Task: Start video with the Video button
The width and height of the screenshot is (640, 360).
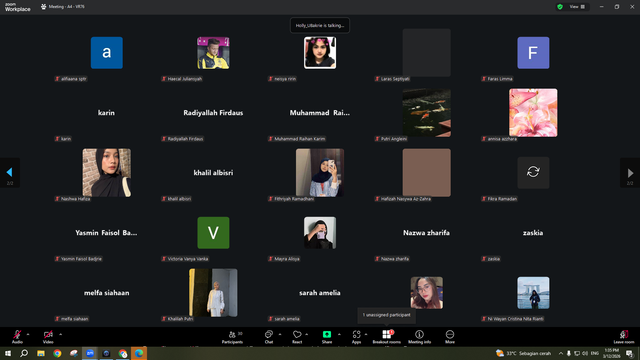Action: tap(48, 337)
